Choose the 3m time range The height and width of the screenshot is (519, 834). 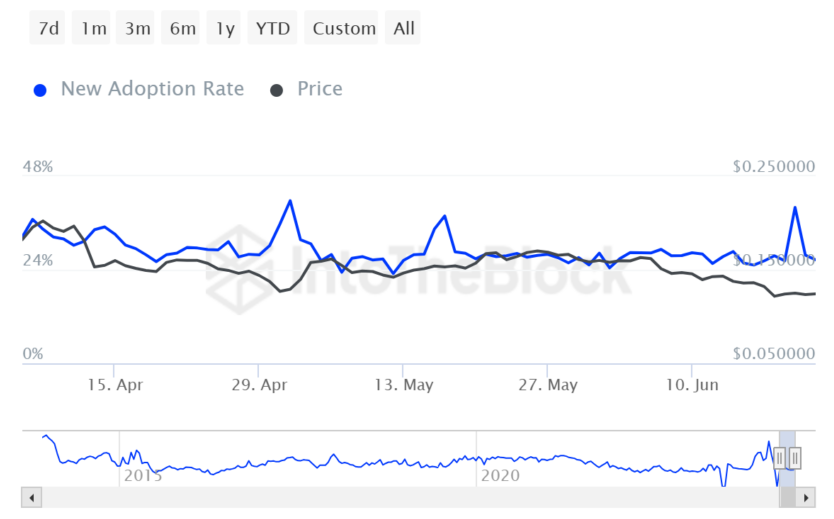click(137, 28)
